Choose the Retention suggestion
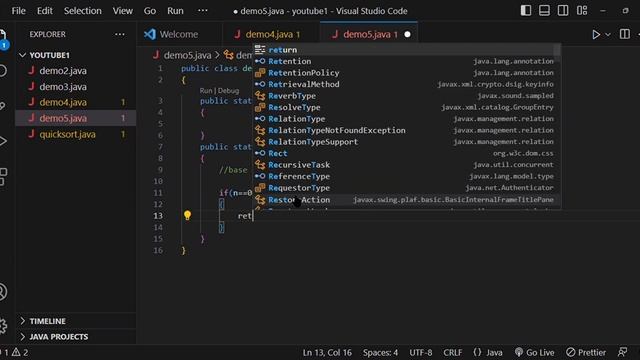 pyautogui.click(x=407, y=61)
